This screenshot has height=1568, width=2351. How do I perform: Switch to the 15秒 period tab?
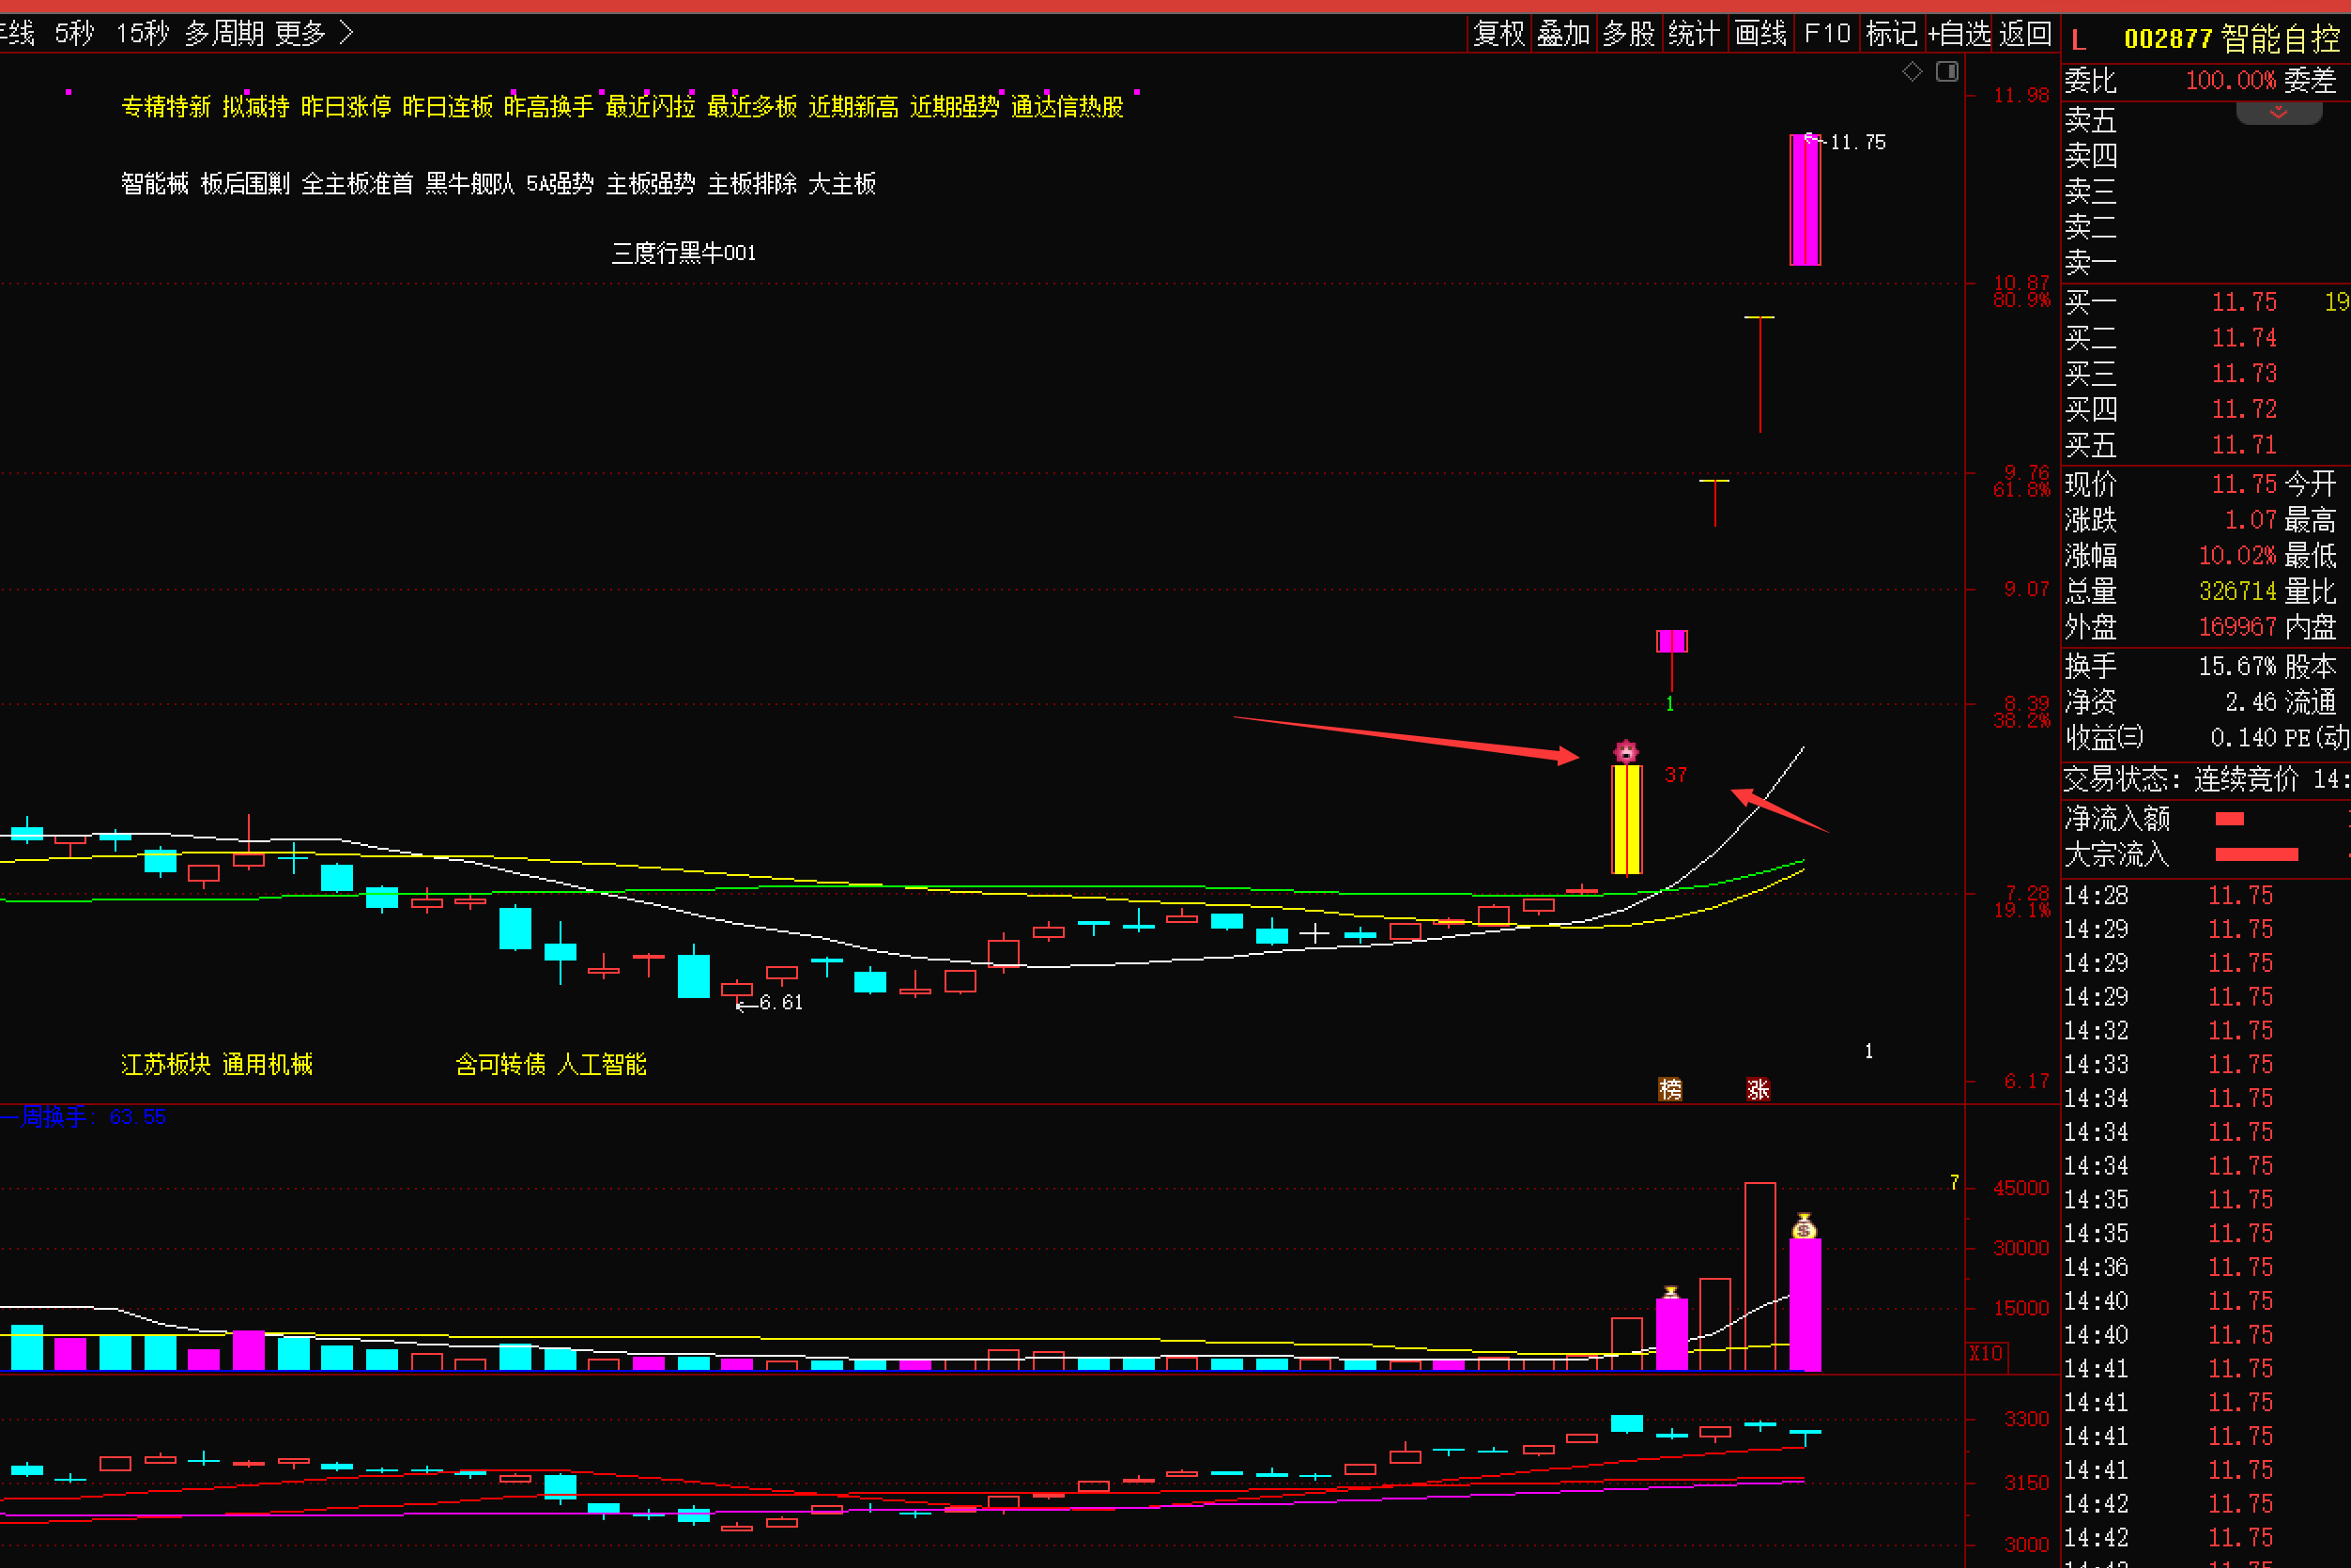tap(143, 34)
